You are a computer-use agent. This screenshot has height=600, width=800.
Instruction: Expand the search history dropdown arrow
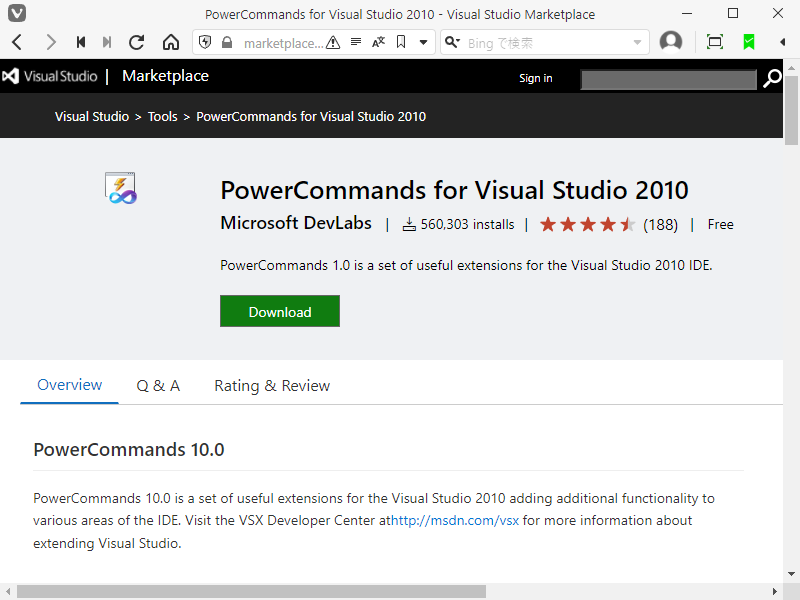pos(637,42)
